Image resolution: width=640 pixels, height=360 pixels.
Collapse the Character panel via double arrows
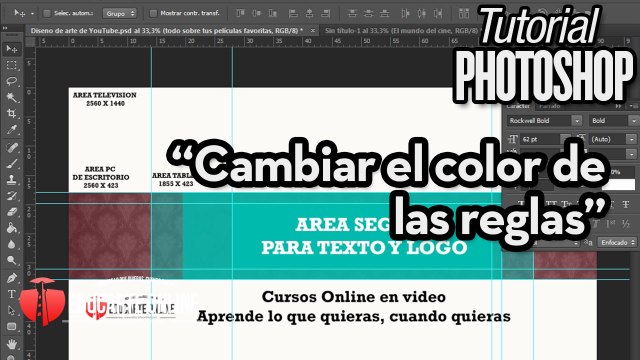pos(619,106)
